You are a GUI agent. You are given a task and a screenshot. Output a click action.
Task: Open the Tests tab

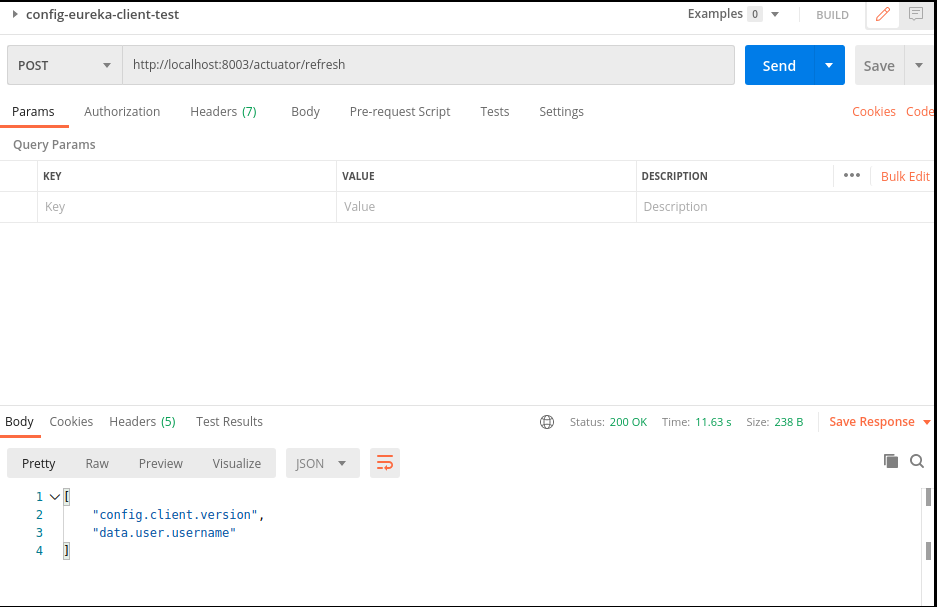tap(495, 112)
